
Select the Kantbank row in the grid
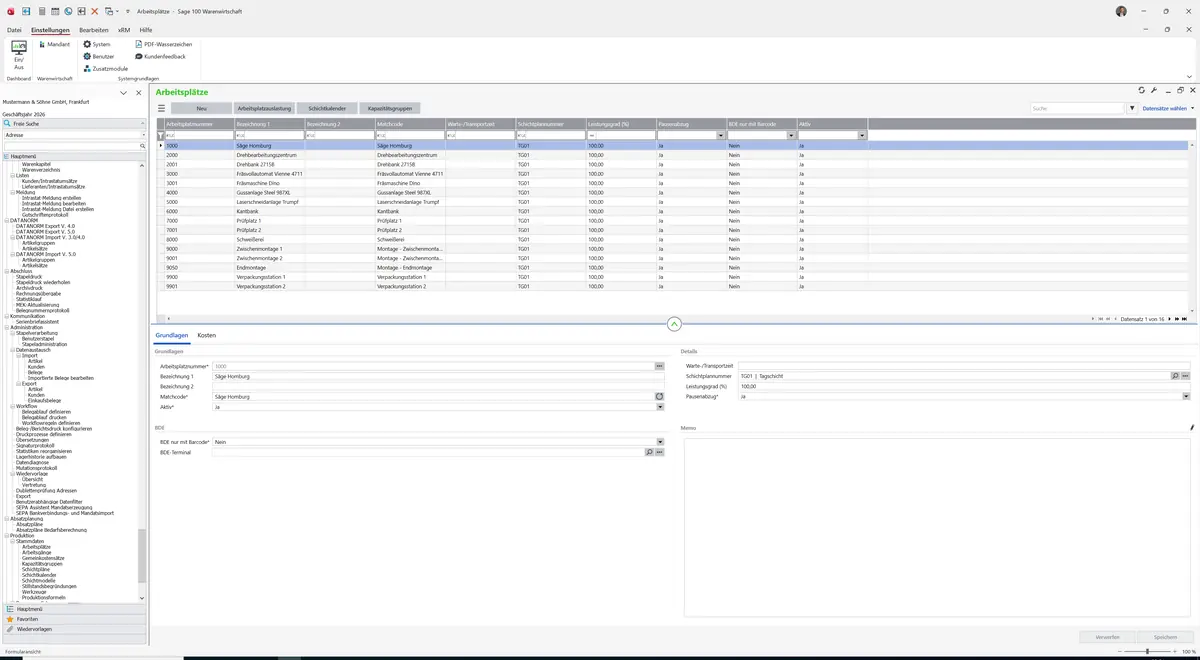pyautogui.click(x=673, y=212)
